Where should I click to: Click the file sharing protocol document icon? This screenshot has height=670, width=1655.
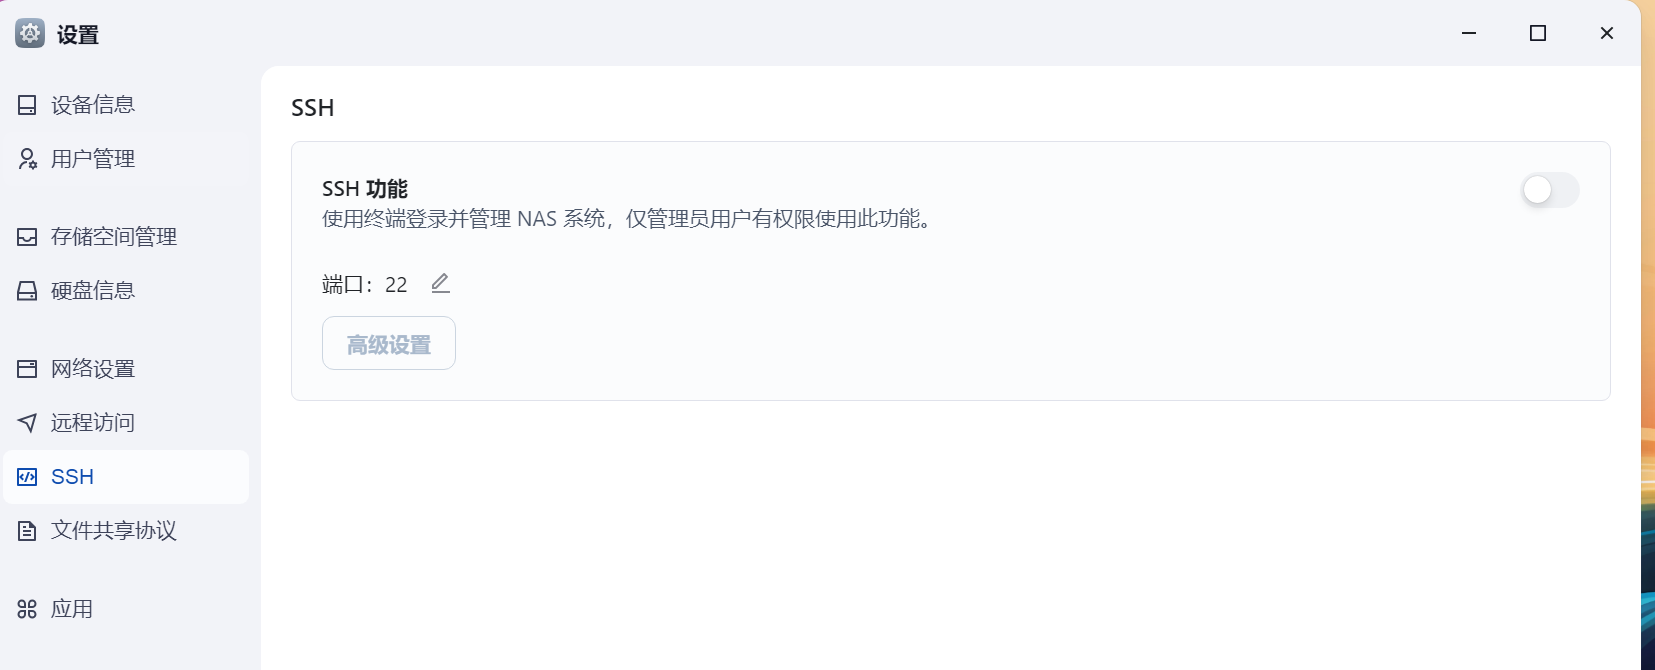(x=27, y=531)
